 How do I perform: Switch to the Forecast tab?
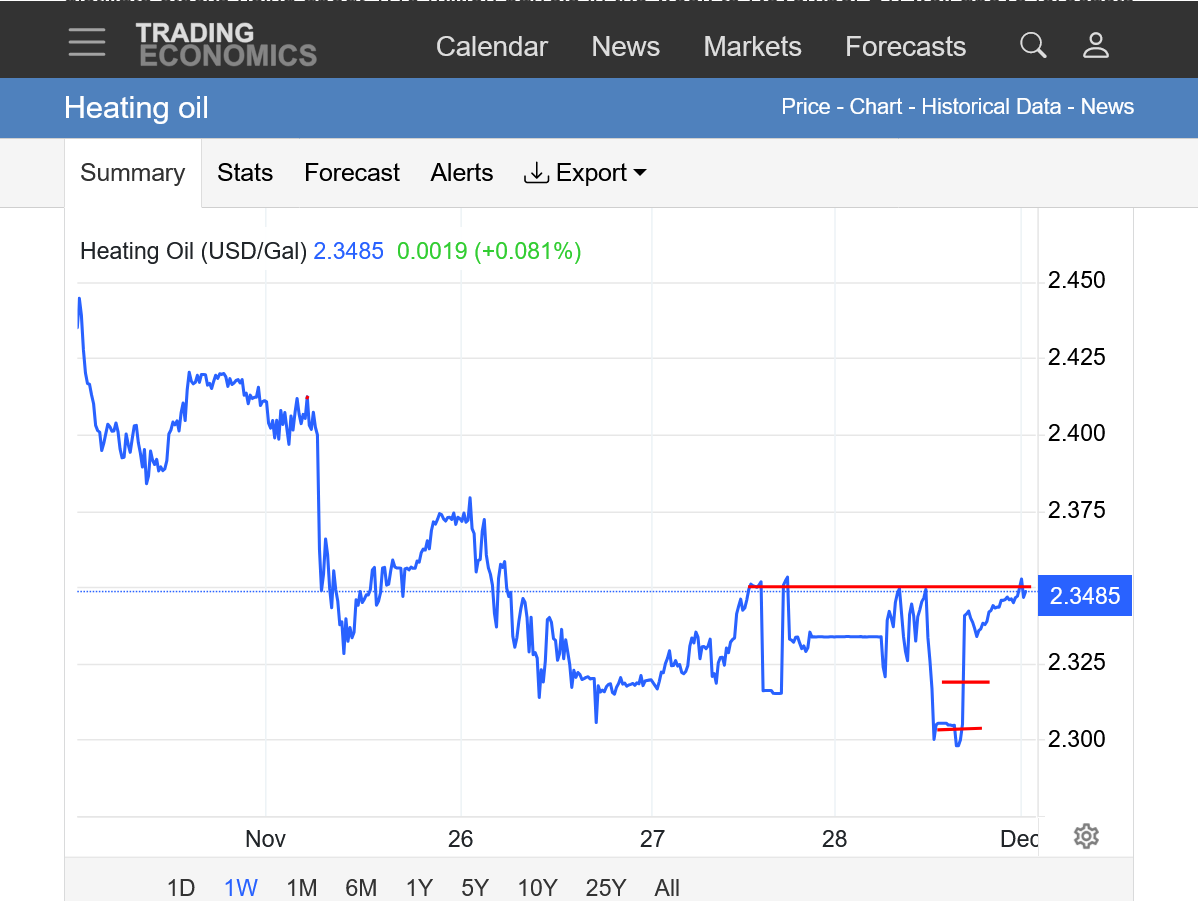point(352,173)
